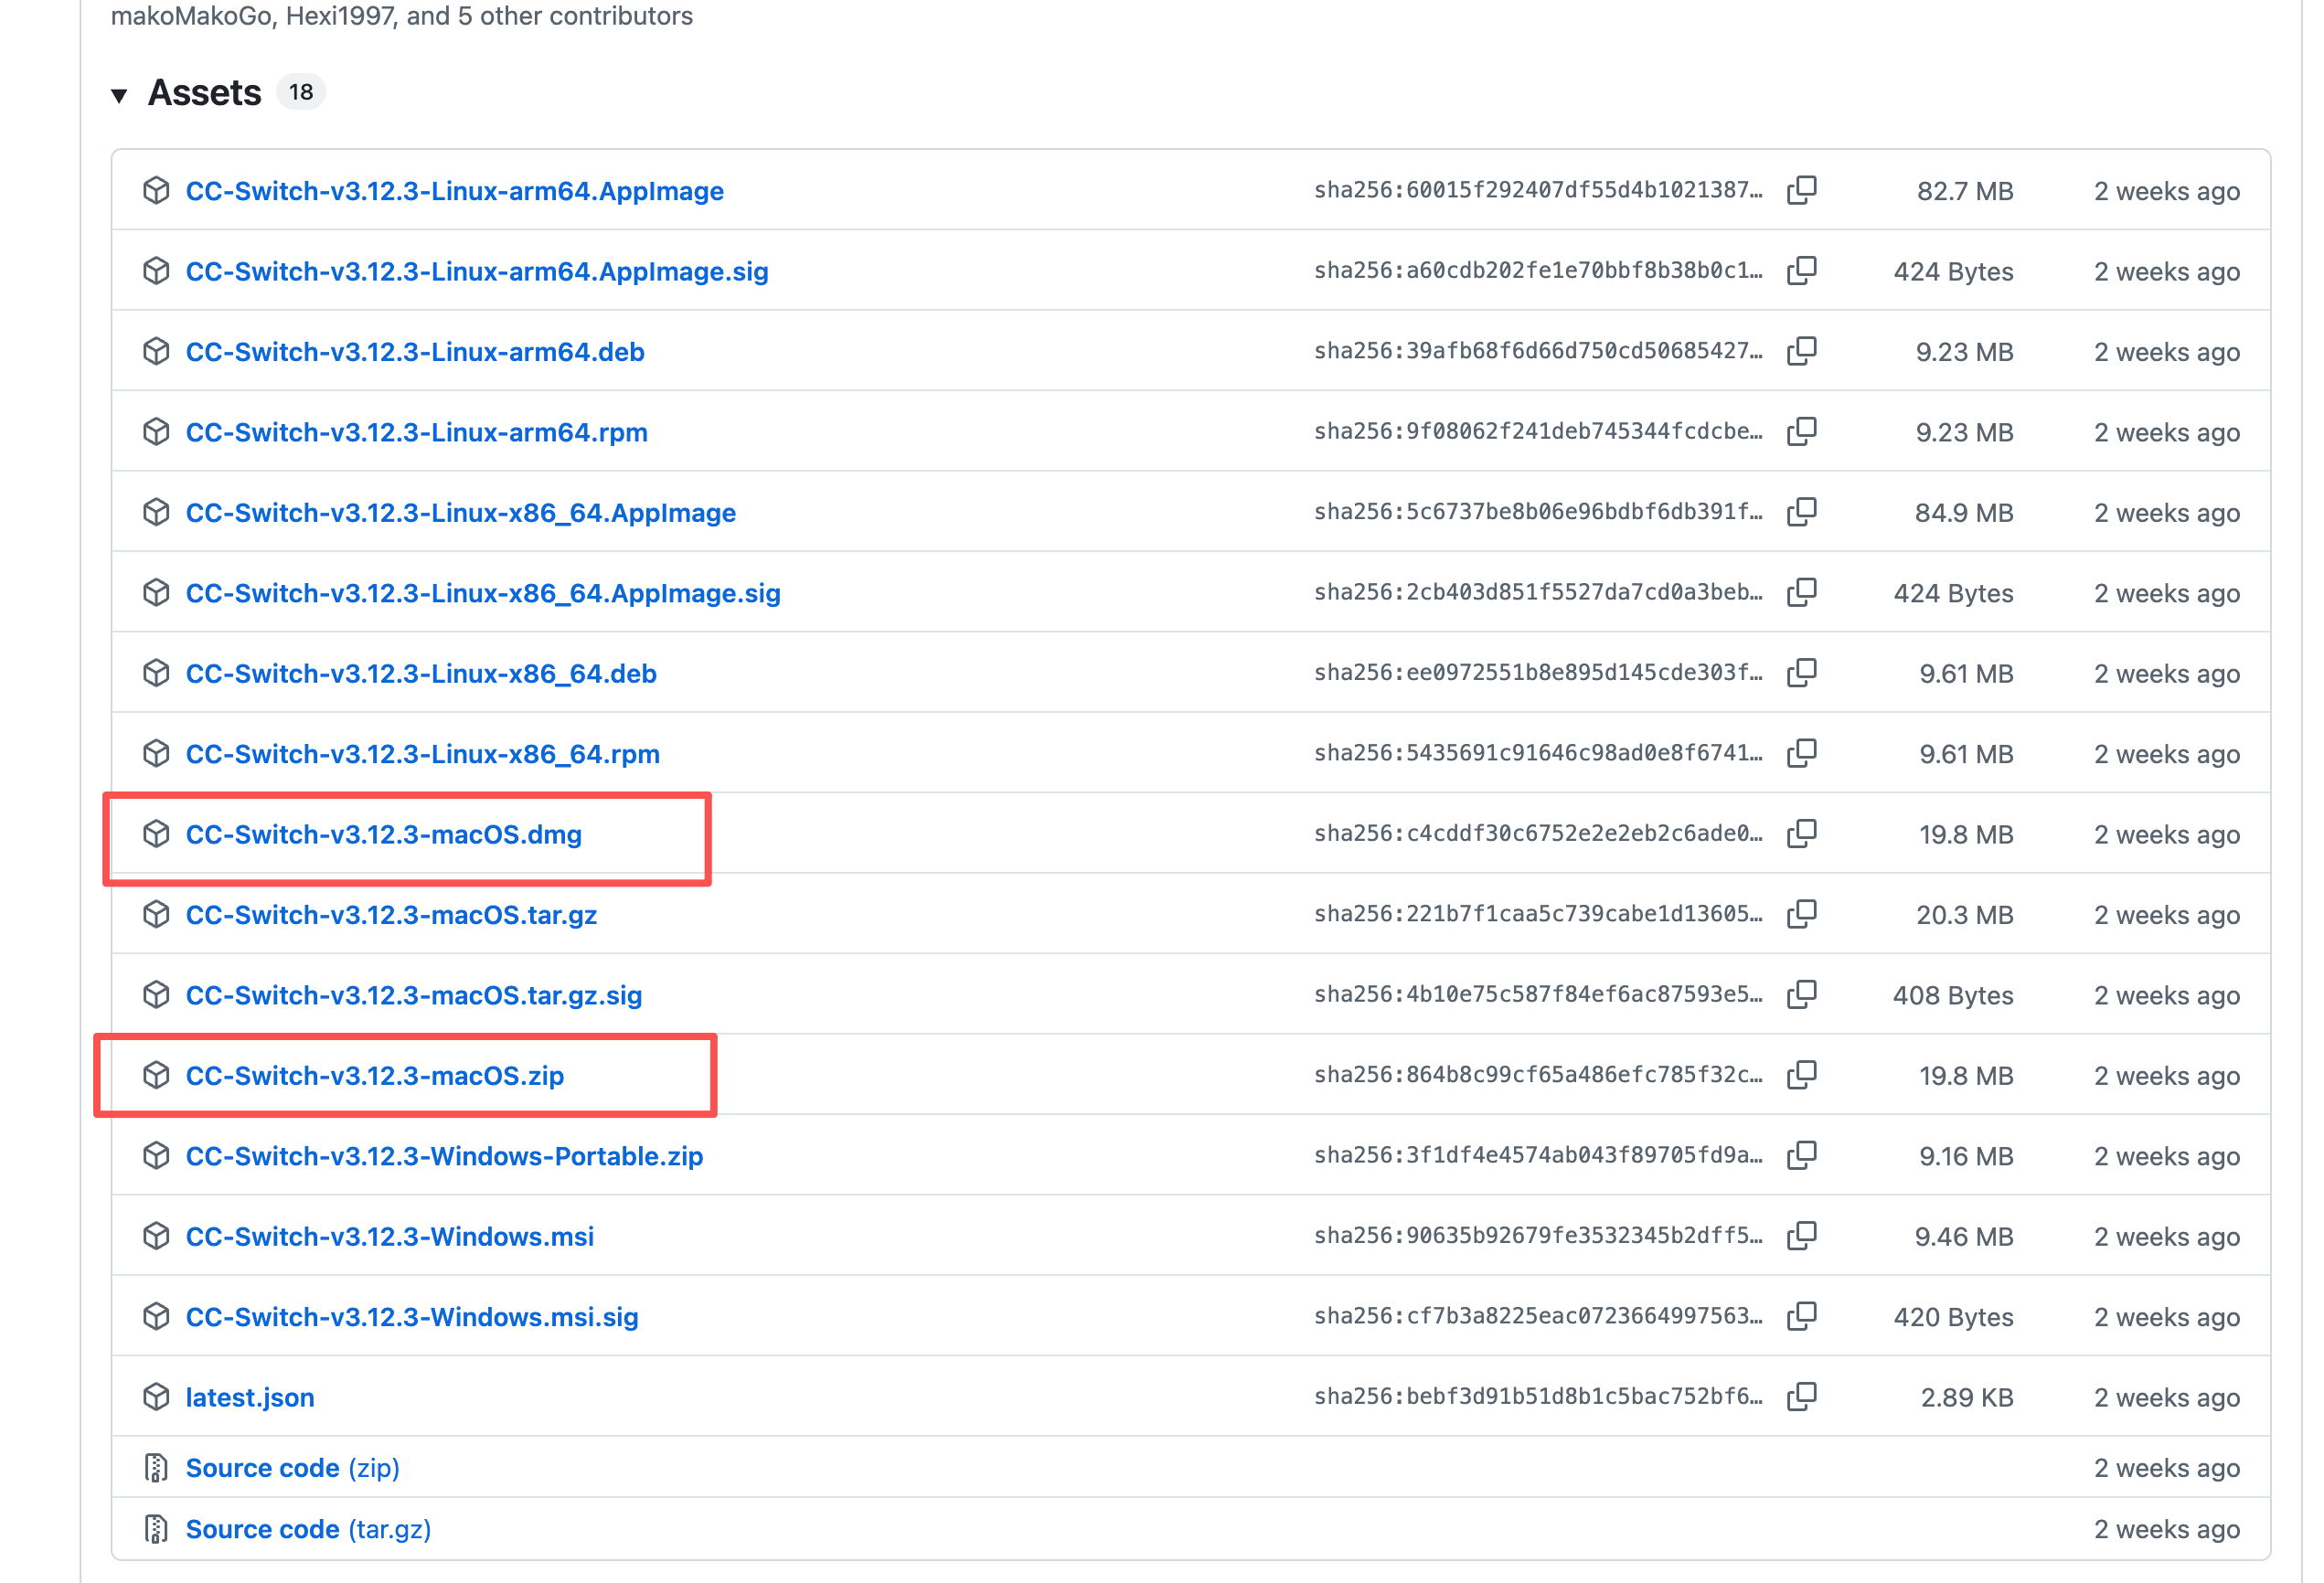This screenshot has width=2324, height=1583.
Task: Download CC-Switch-v3.12.3-Windows.msi.sig
Action: click(412, 1318)
